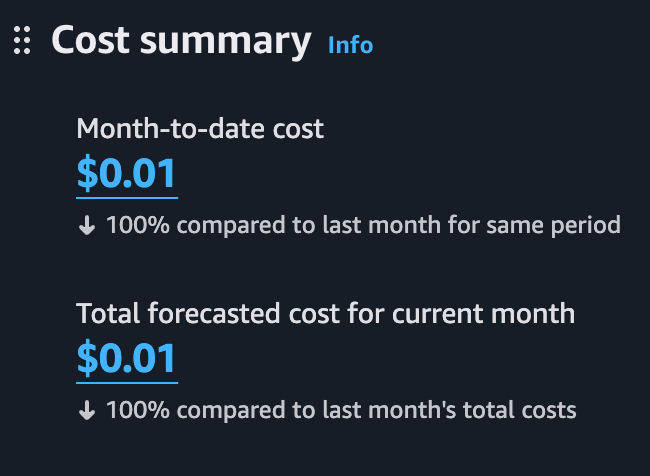Click the 100% value in total-costs comparison
The height and width of the screenshot is (476, 650).
129,409
